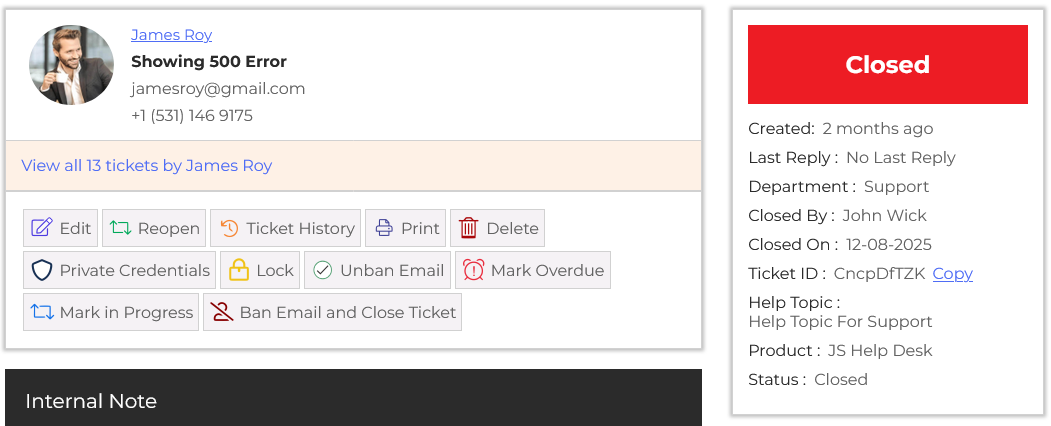Select the Print button text

click(x=420, y=228)
